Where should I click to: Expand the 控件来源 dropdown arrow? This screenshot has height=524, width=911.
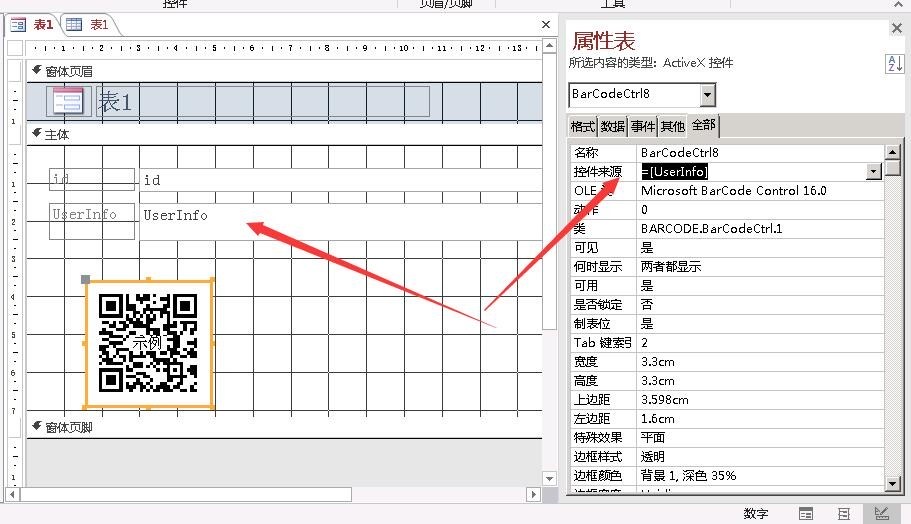(873, 171)
